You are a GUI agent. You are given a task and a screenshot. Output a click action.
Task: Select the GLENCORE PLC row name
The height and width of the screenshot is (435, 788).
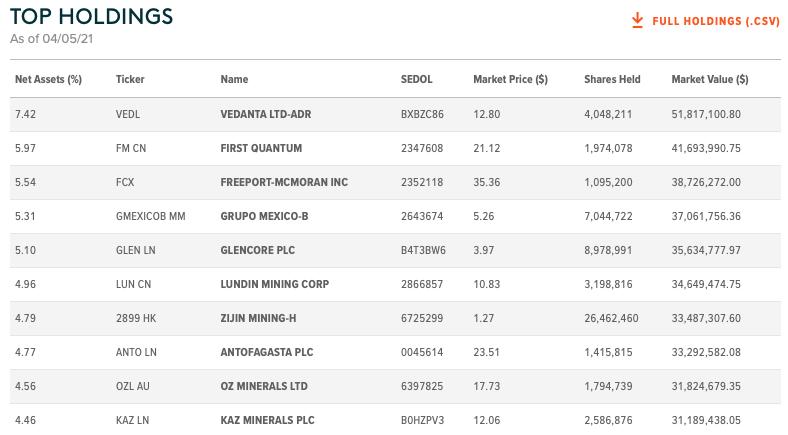pos(257,250)
